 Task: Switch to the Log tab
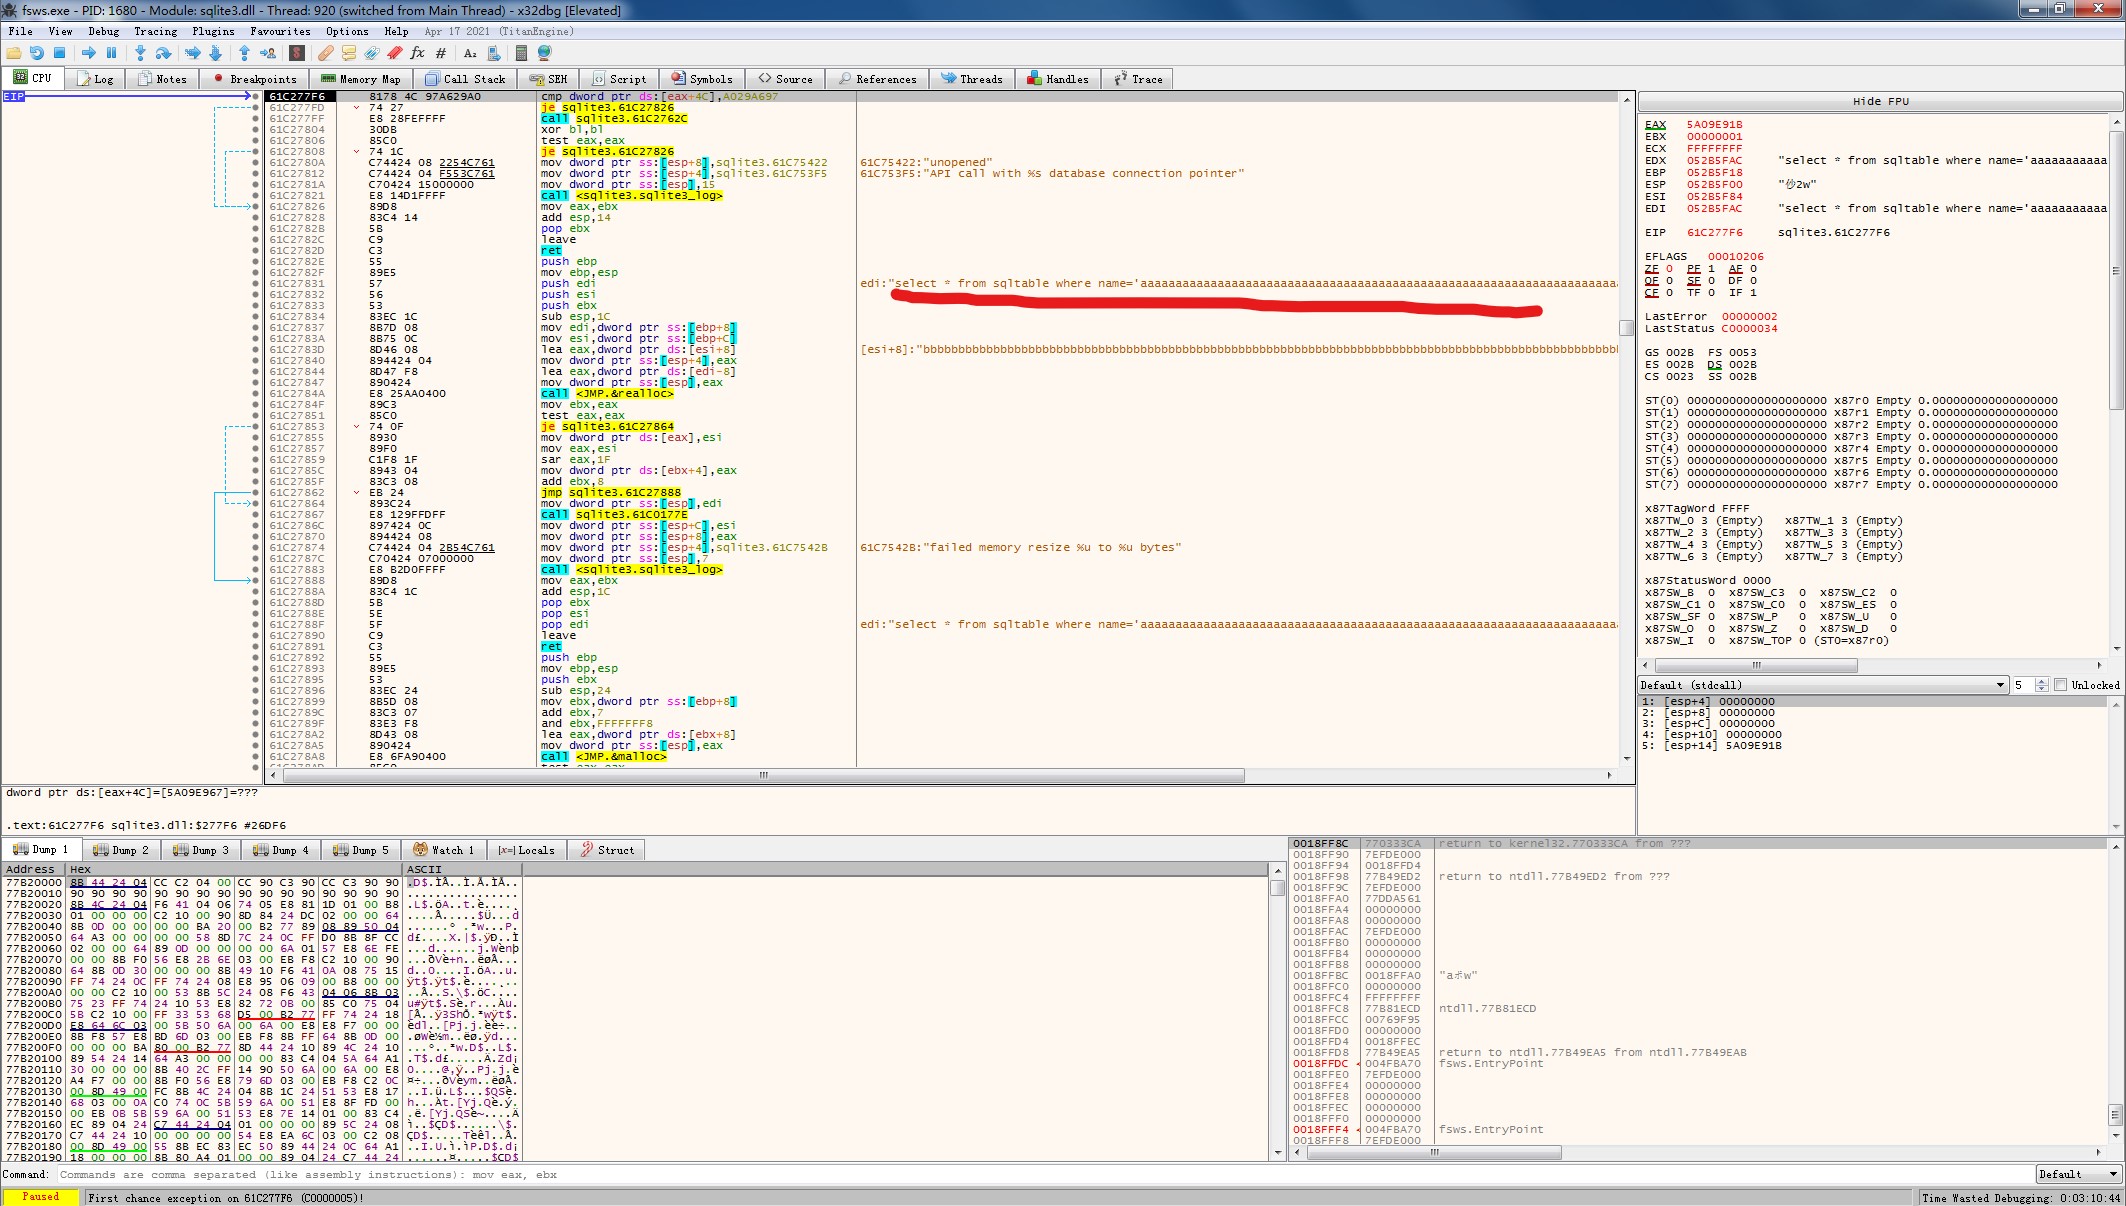96,79
